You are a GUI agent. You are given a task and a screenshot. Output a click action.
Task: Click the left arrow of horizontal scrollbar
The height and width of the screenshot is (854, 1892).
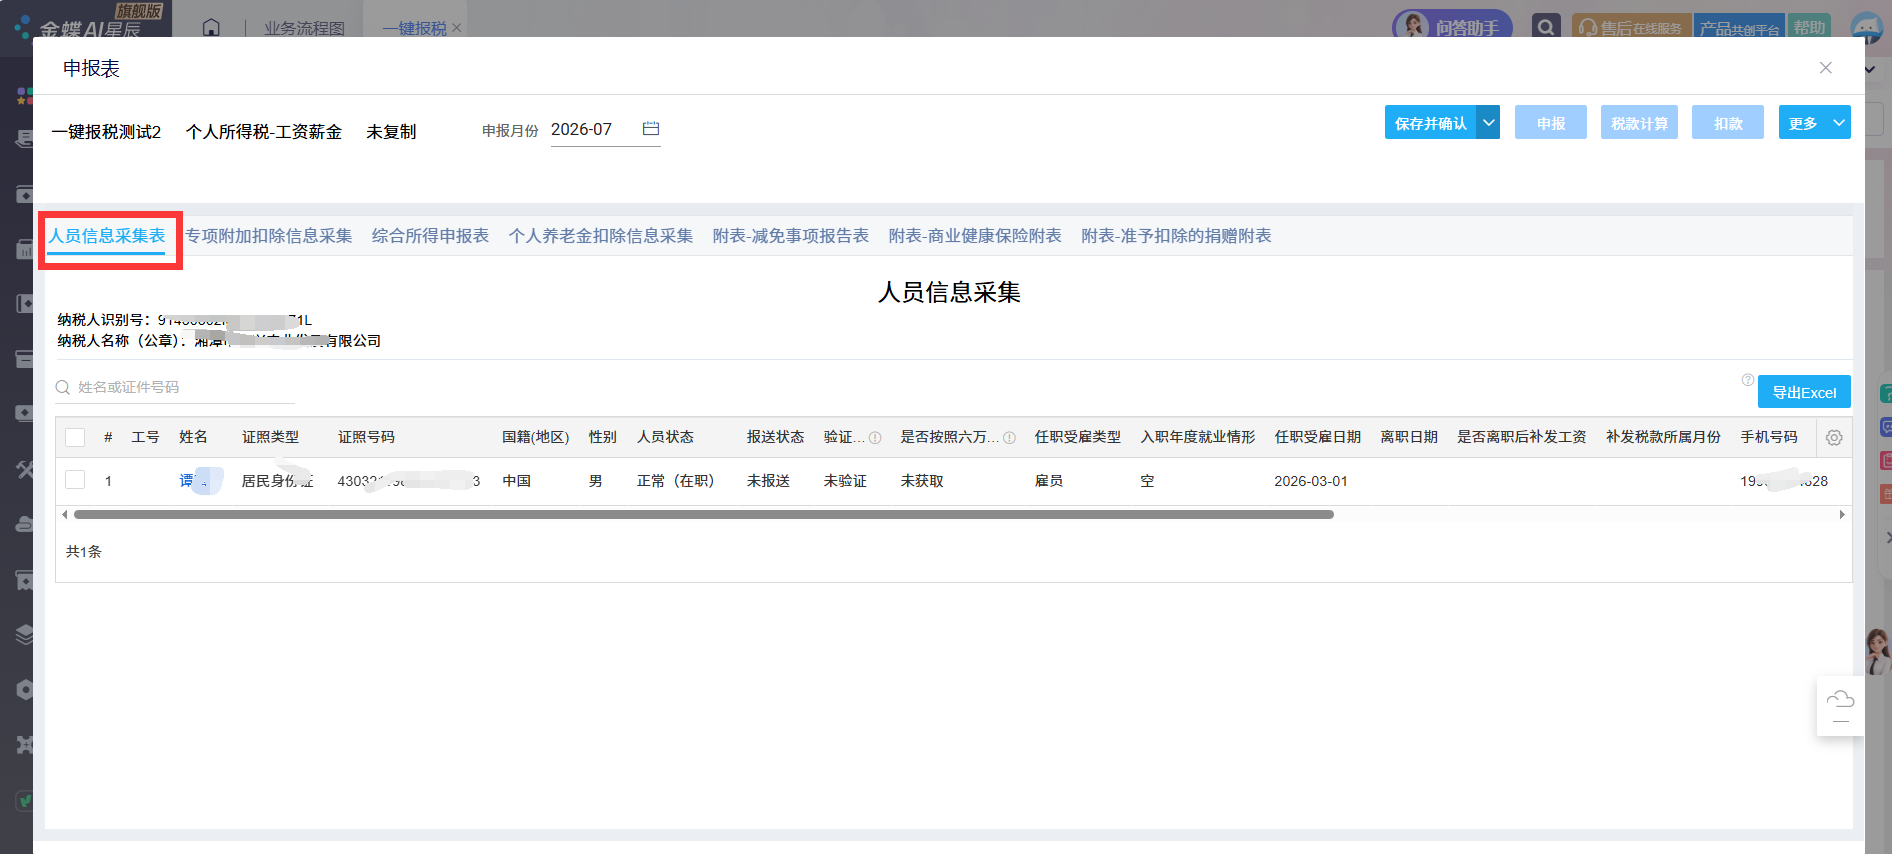pos(65,515)
